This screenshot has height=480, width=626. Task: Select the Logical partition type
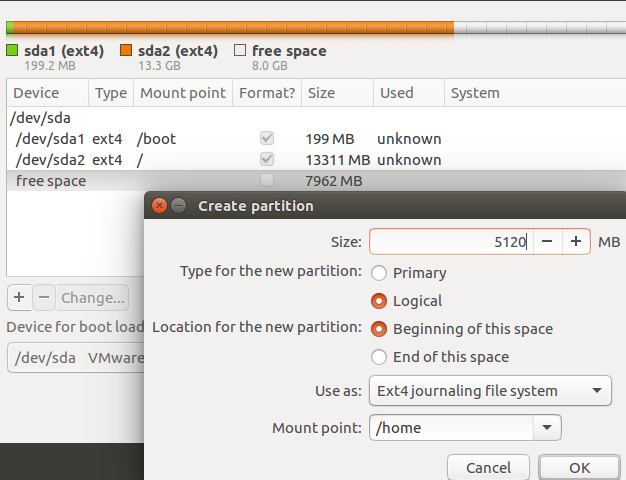[x=380, y=301]
